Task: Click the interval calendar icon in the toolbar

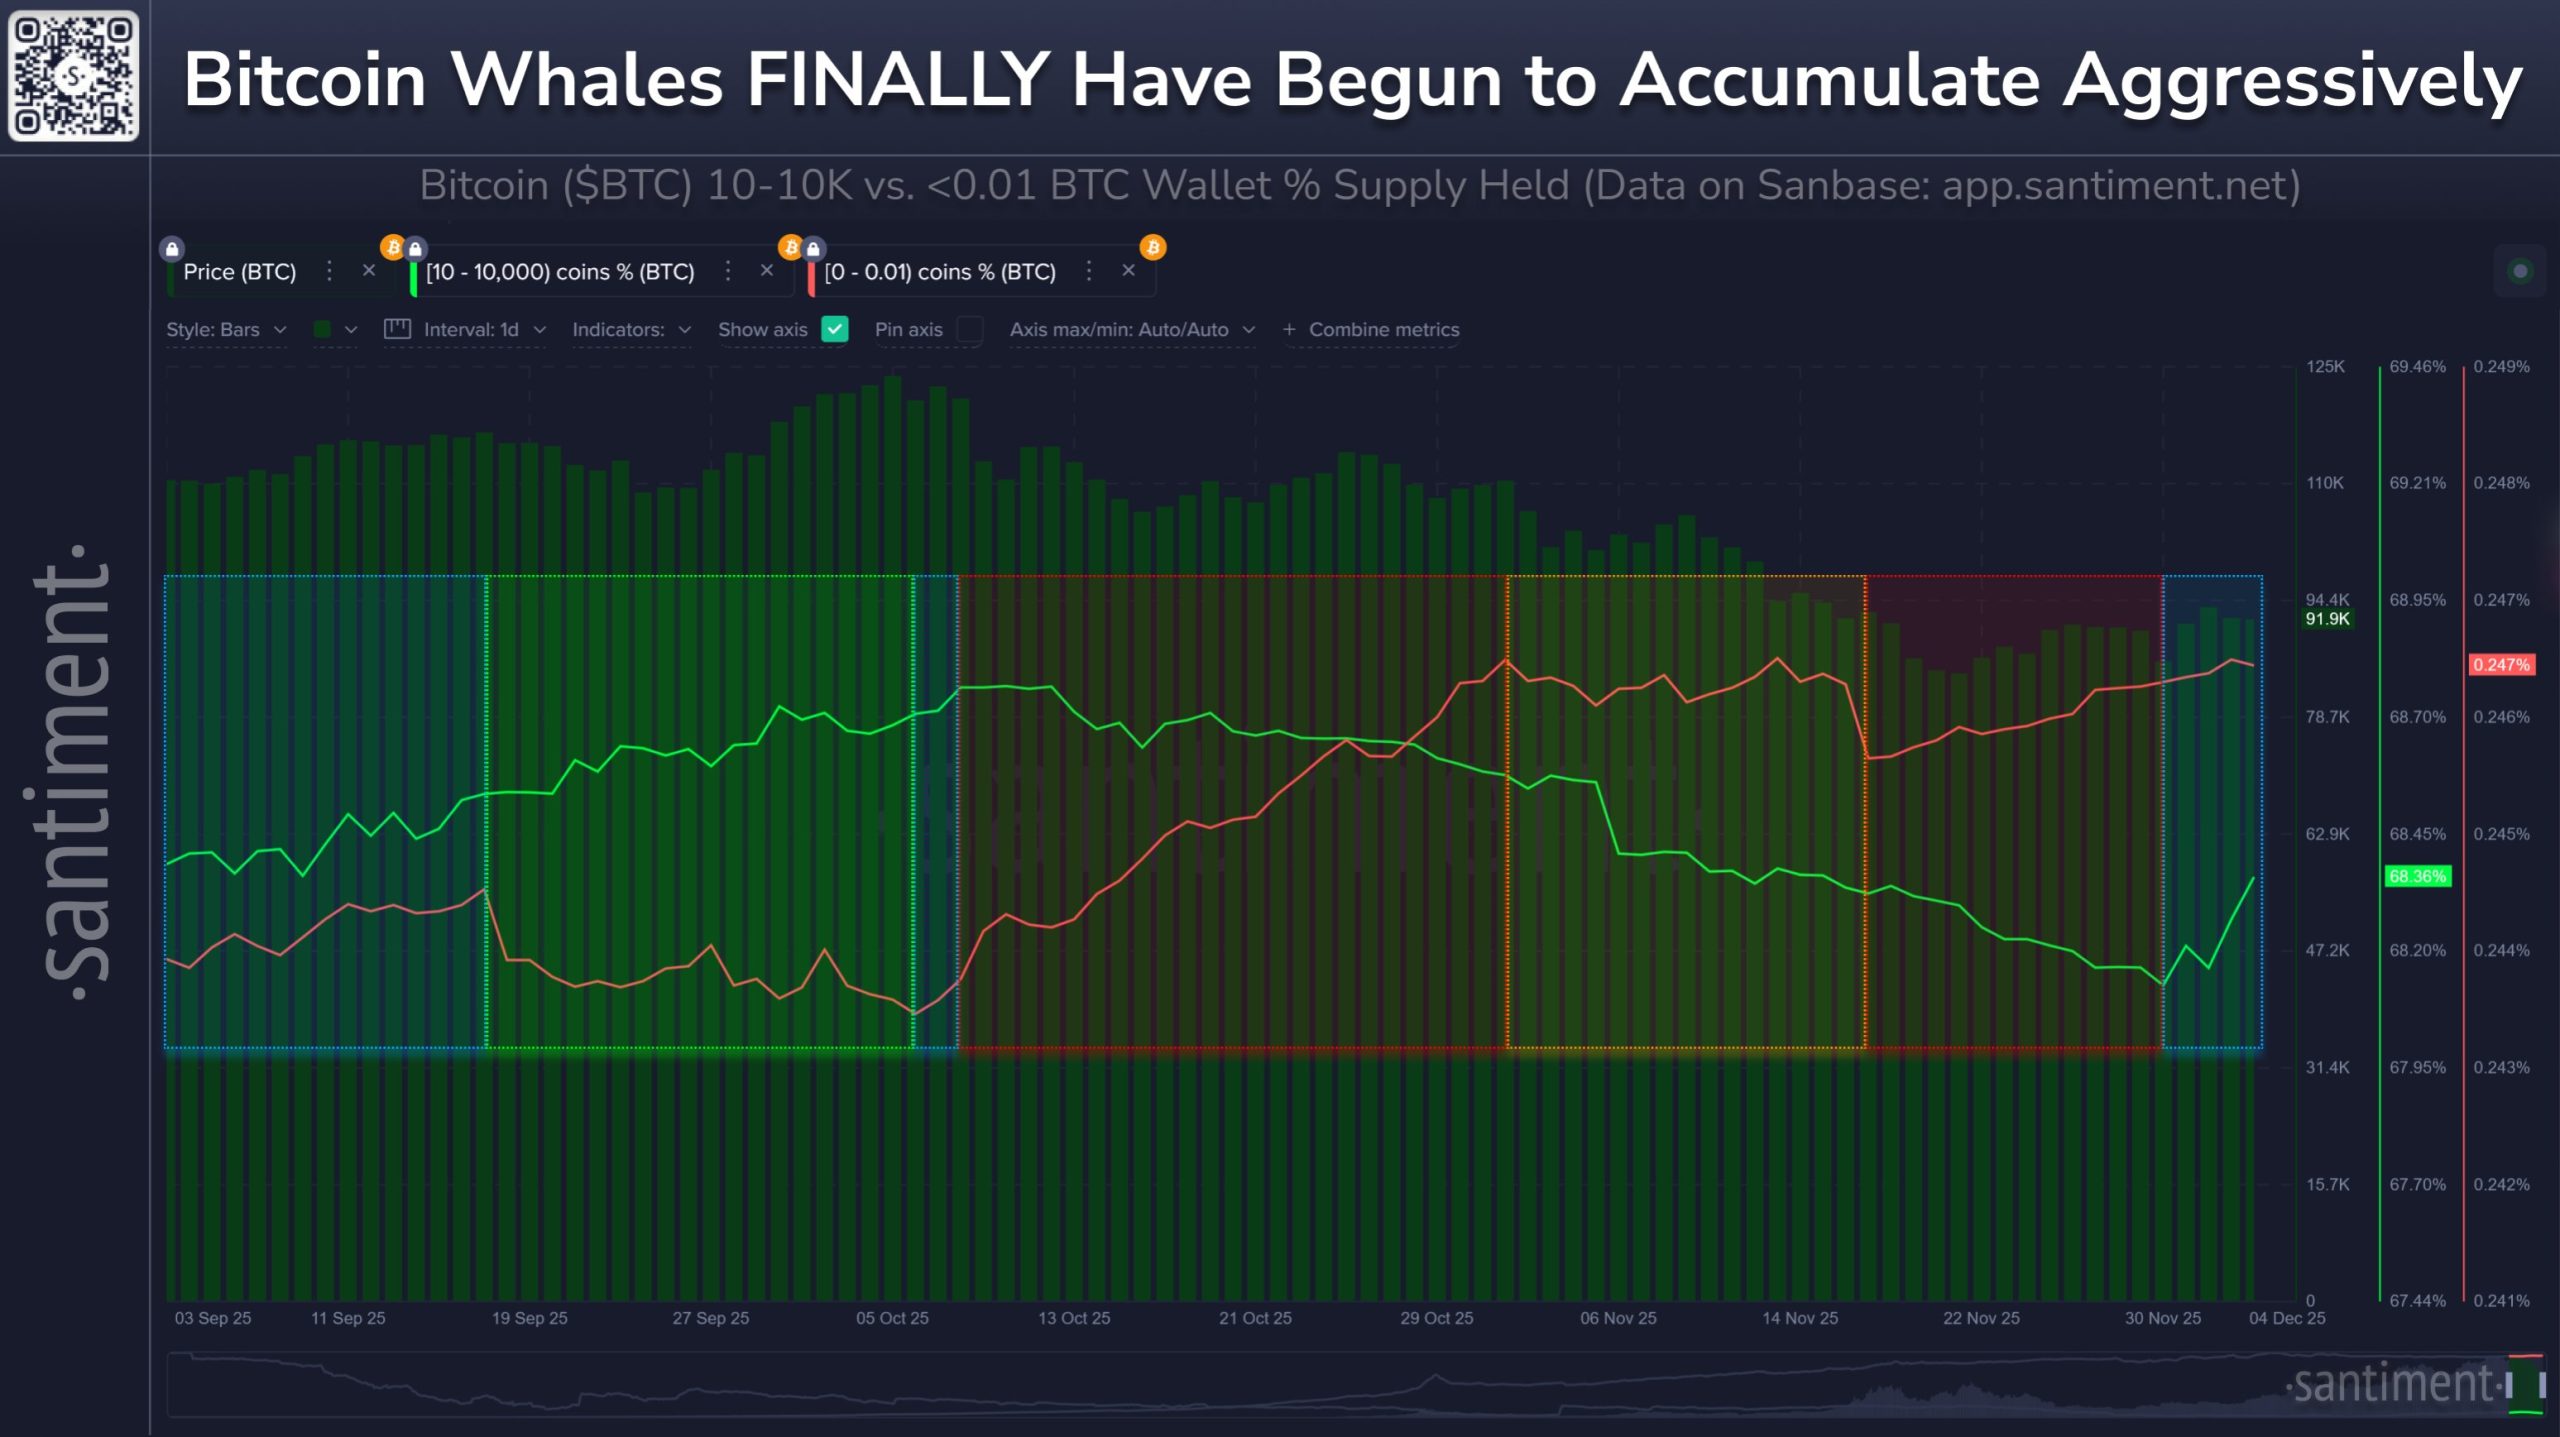Action: click(398, 329)
